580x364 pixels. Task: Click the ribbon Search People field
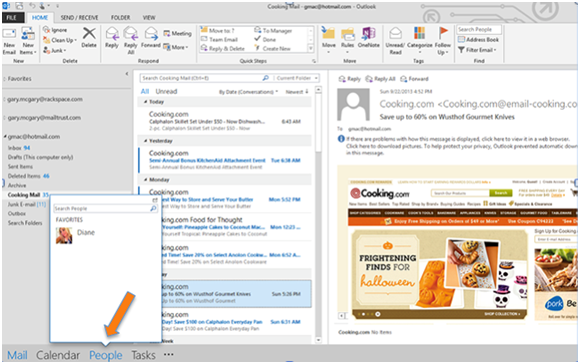[x=479, y=29]
